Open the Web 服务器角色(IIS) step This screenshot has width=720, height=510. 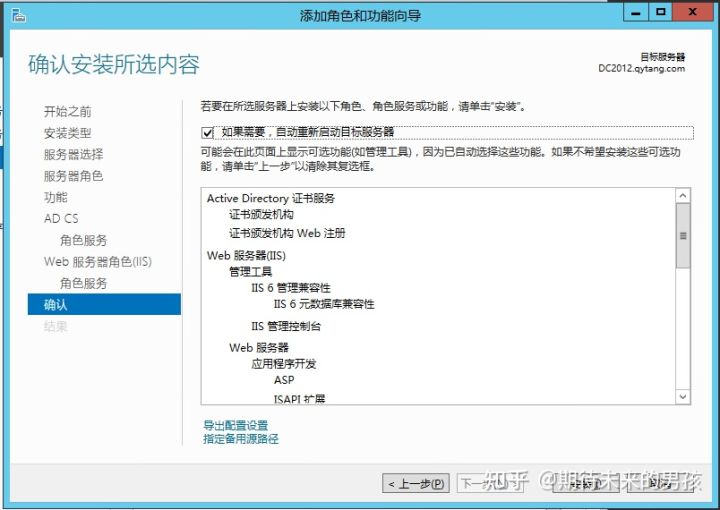(98, 262)
